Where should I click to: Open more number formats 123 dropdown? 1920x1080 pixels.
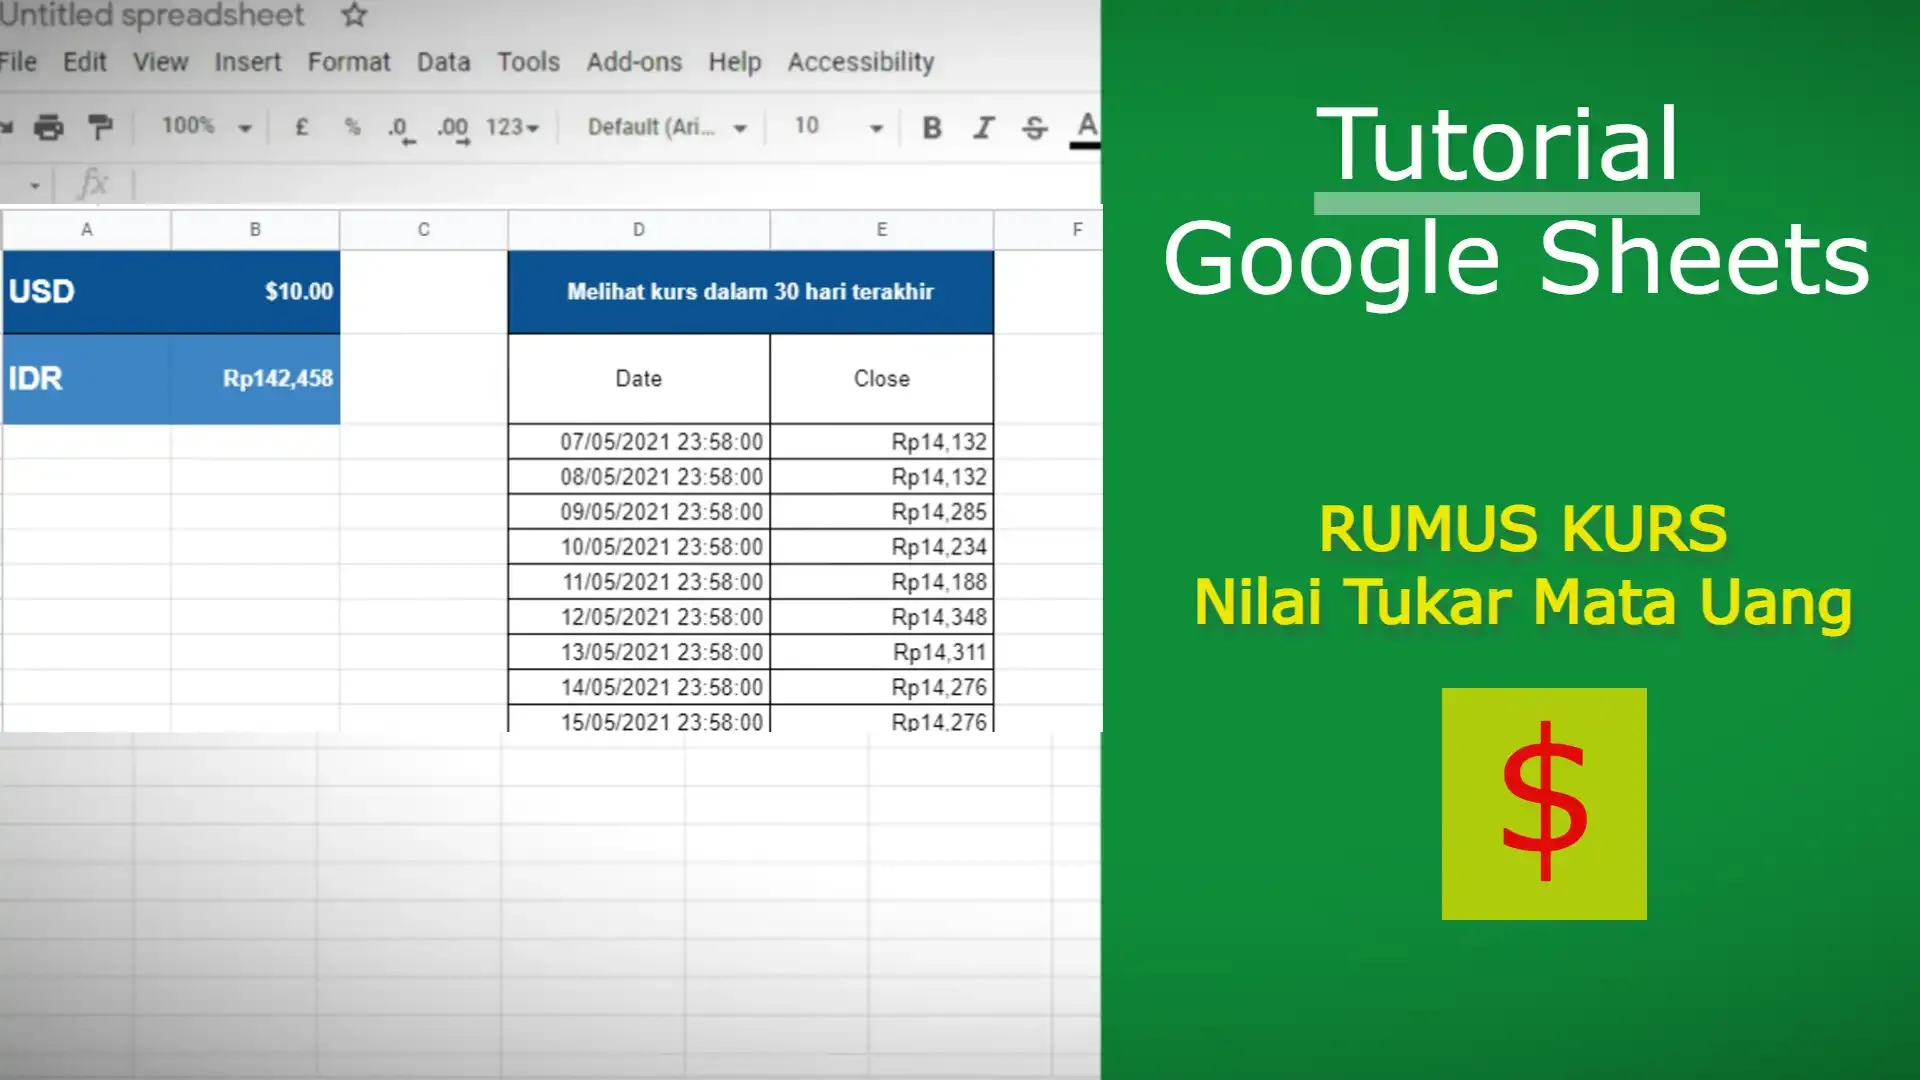coord(512,127)
